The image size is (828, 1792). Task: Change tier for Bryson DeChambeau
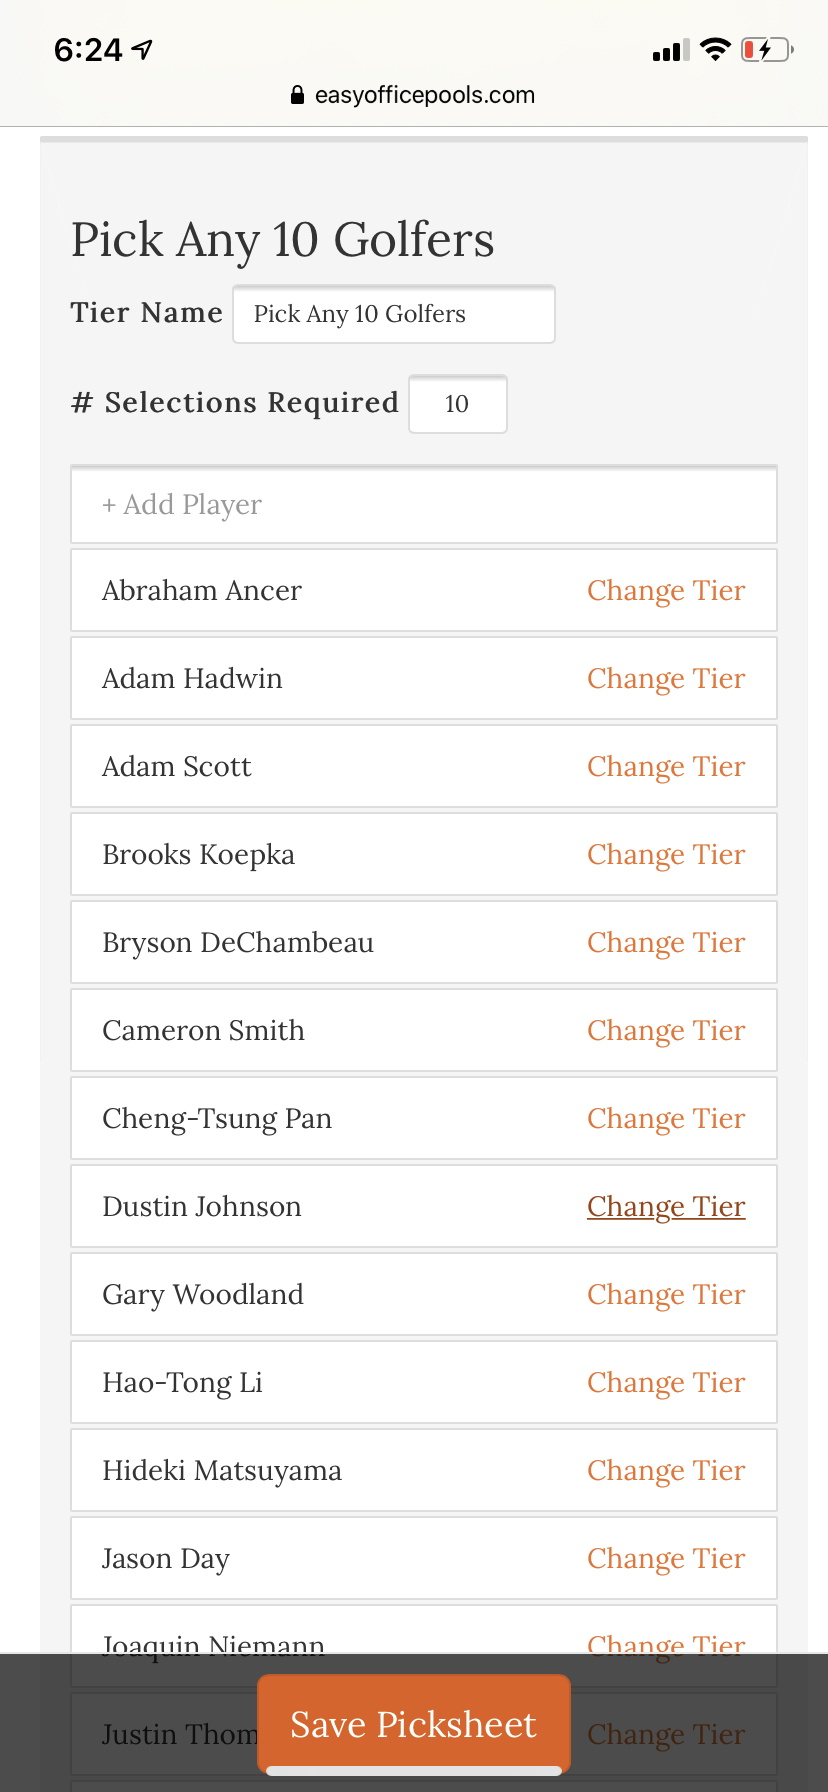(666, 943)
